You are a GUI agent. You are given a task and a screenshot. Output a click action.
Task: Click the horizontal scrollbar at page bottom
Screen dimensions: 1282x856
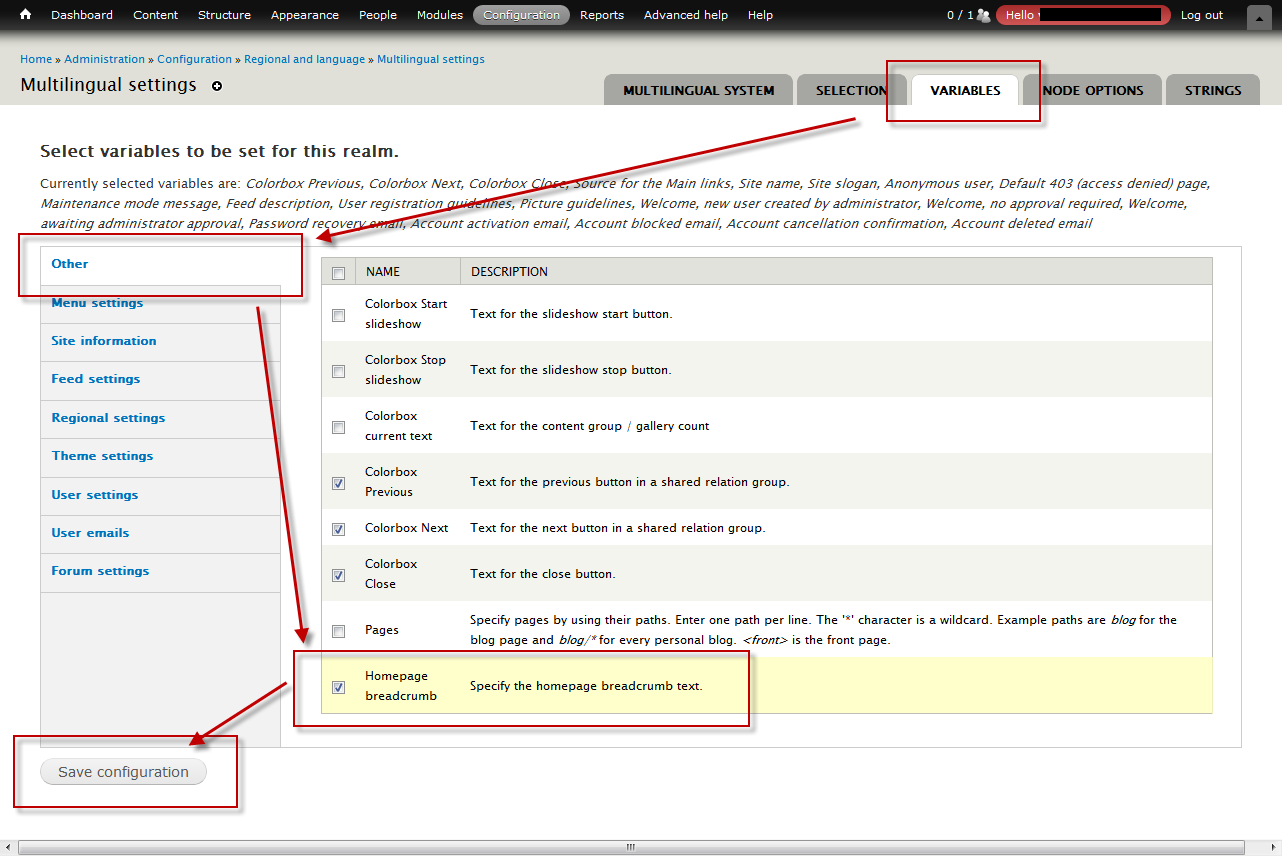[x=630, y=847]
